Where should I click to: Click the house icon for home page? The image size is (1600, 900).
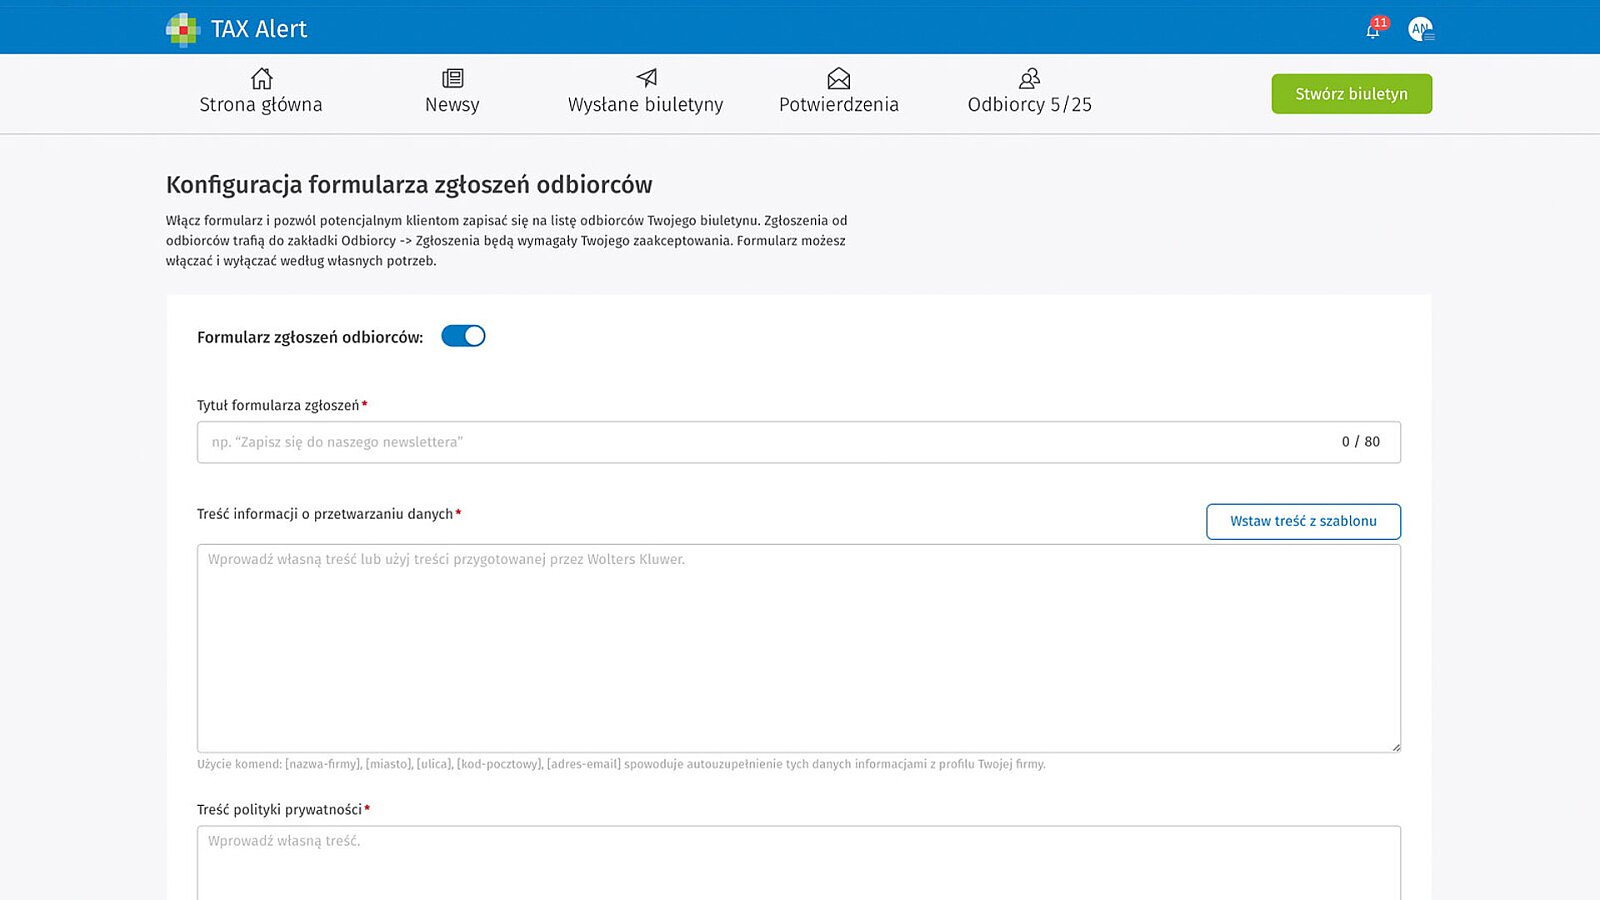(261, 78)
